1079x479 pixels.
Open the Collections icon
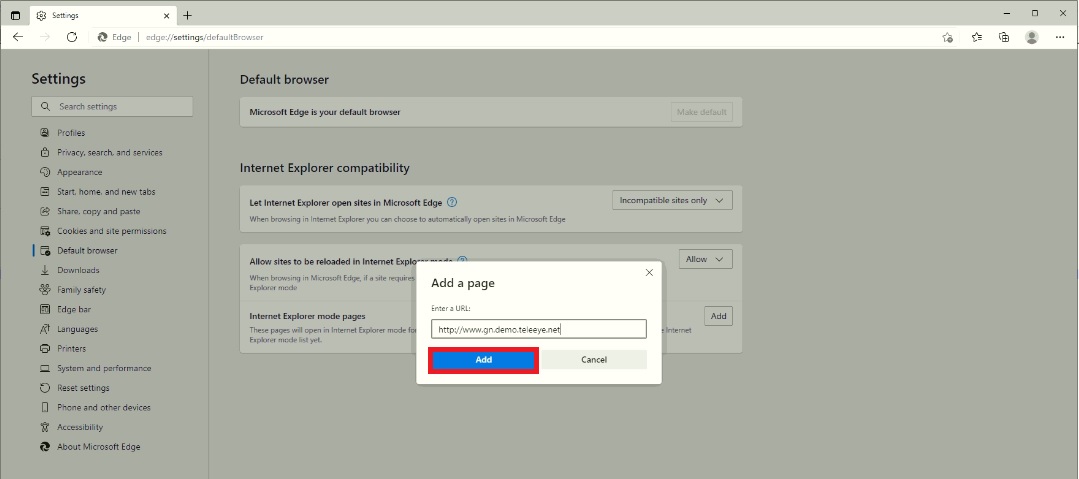1004,37
